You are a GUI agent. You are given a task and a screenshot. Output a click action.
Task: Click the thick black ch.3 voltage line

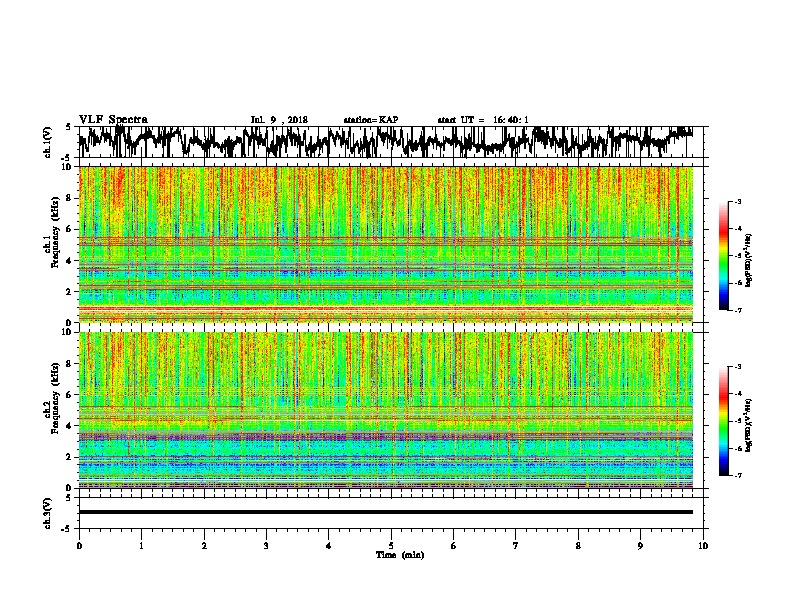point(386,512)
